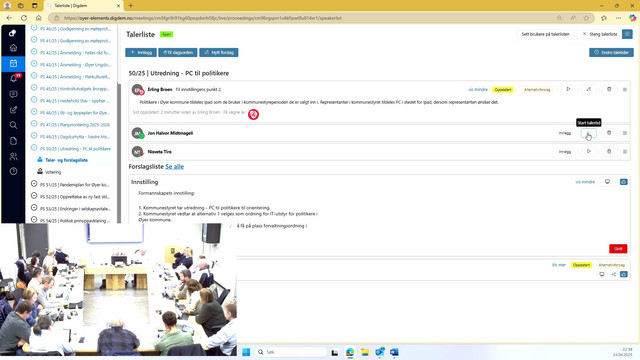Delete Niveta Tiro from speaker list
This screenshot has width=640, height=360.
609,151
